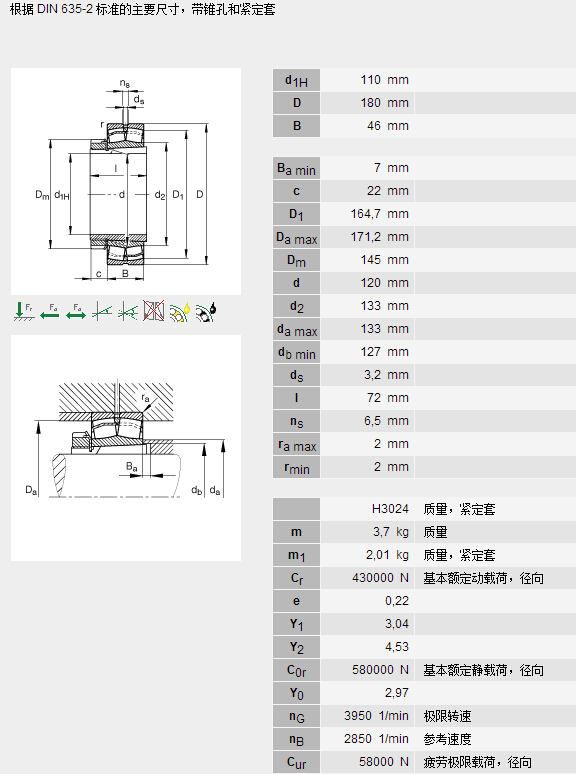Click the 极限转速 description
Viewport: 576px width, 774px height.
pos(447,716)
